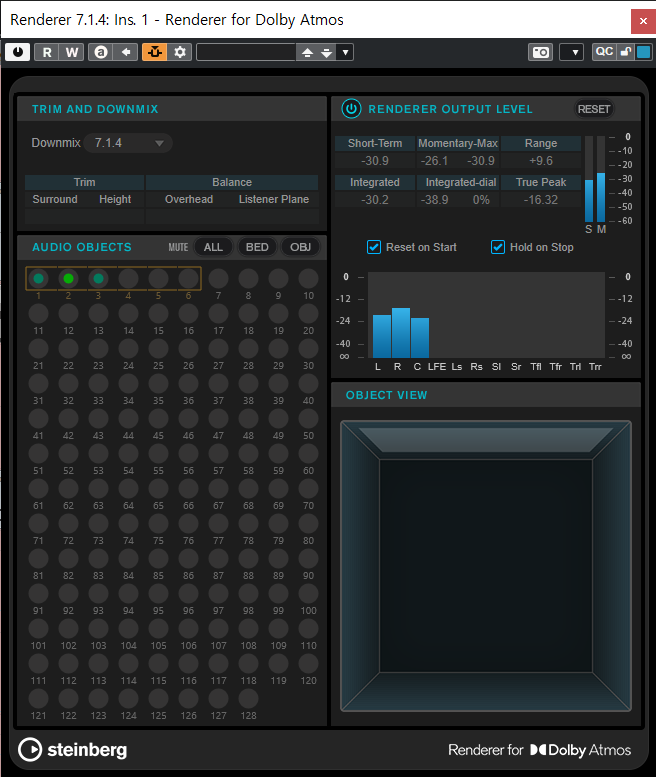Expand dropdown beside snapshot camera

point(572,52)
